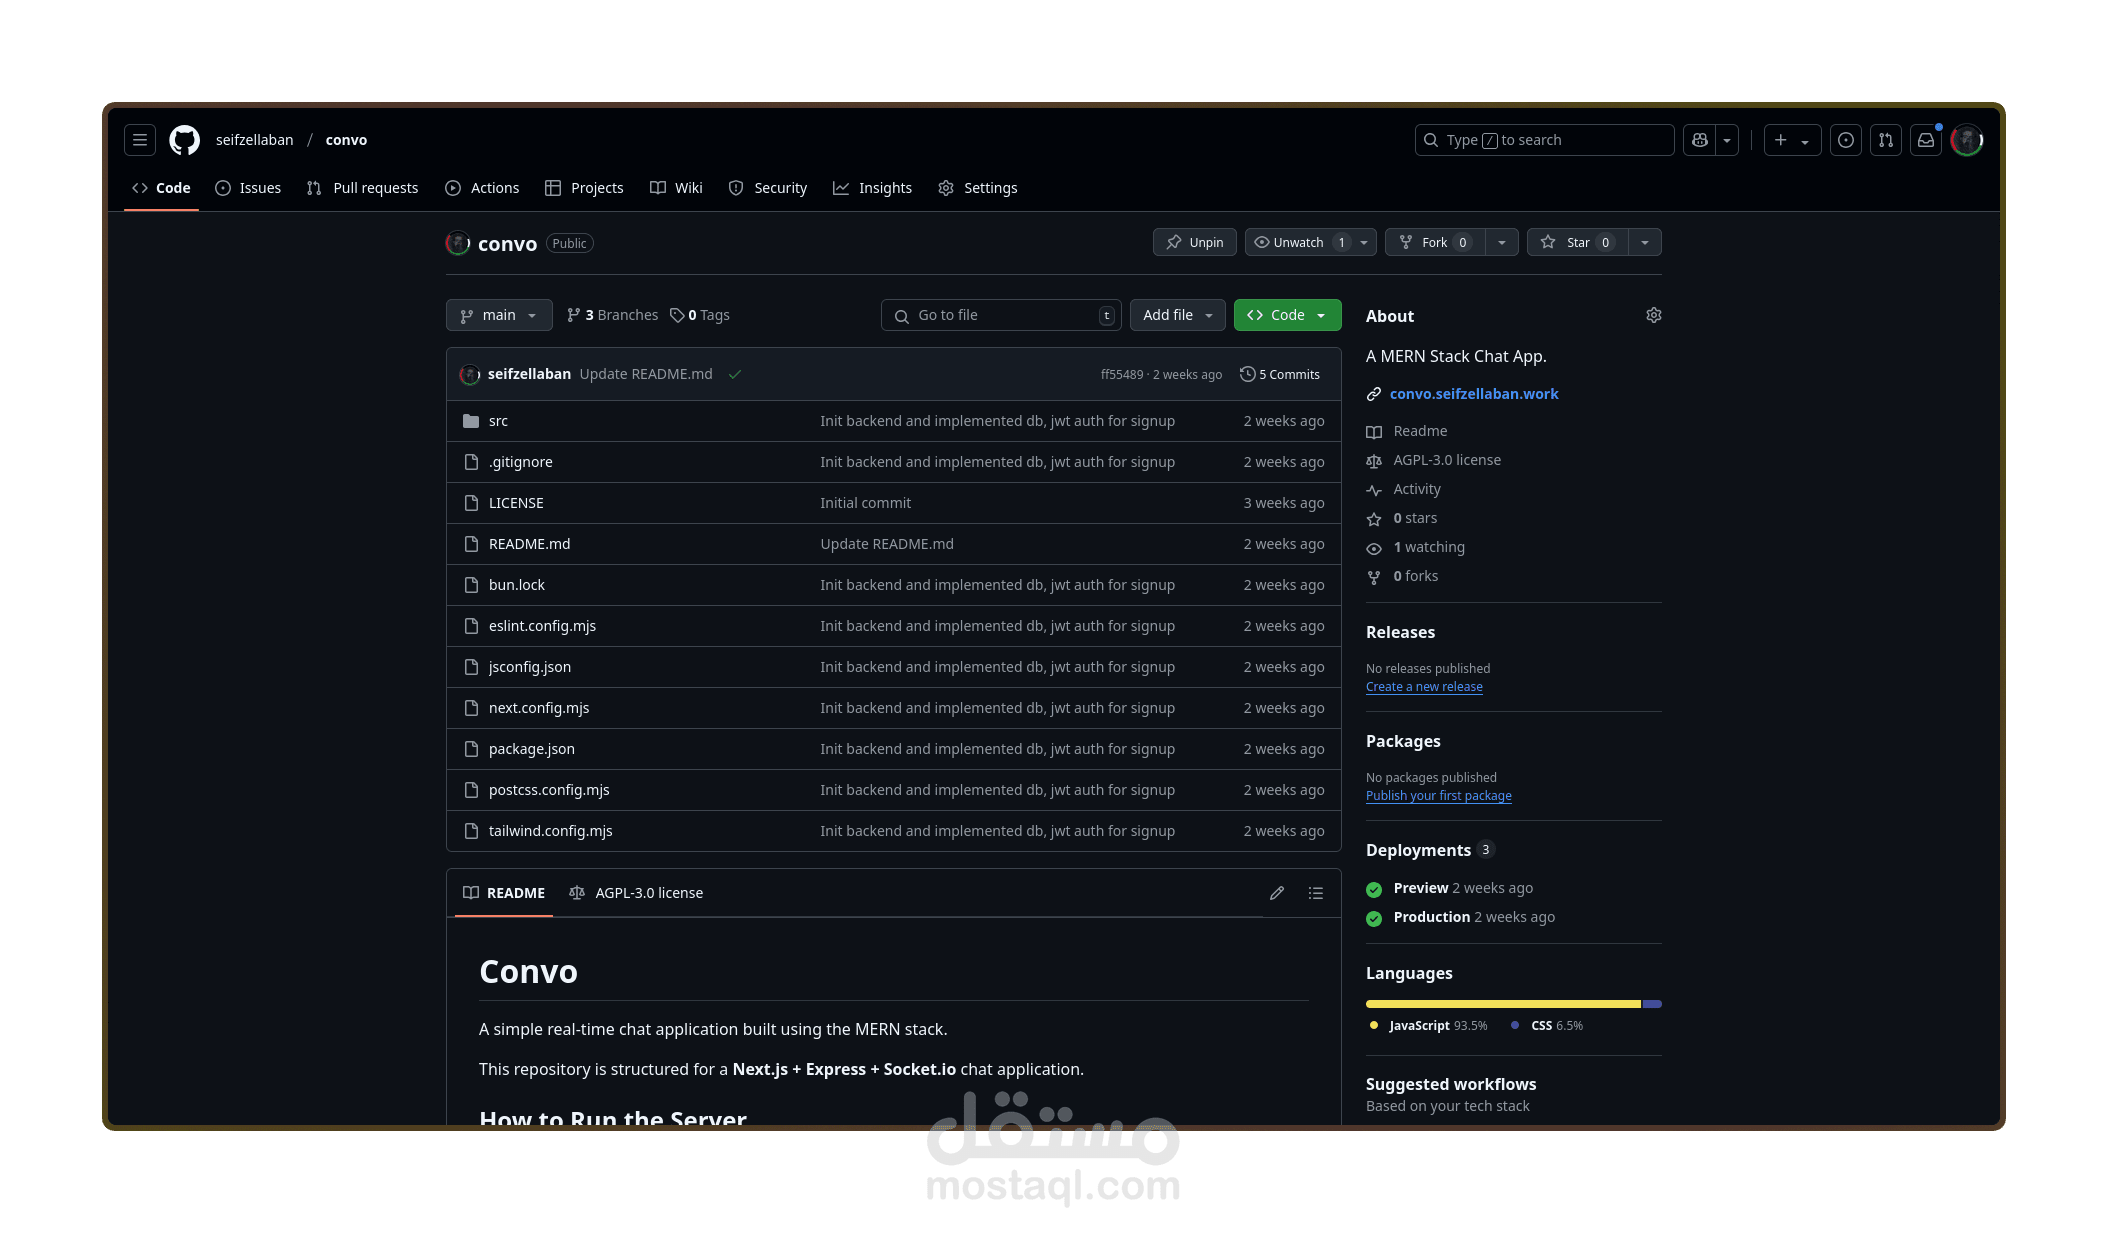Open the notifications inbox icon
Image resolution: width=2108 pixels, height=1233 pixels.
point(1926,140)
